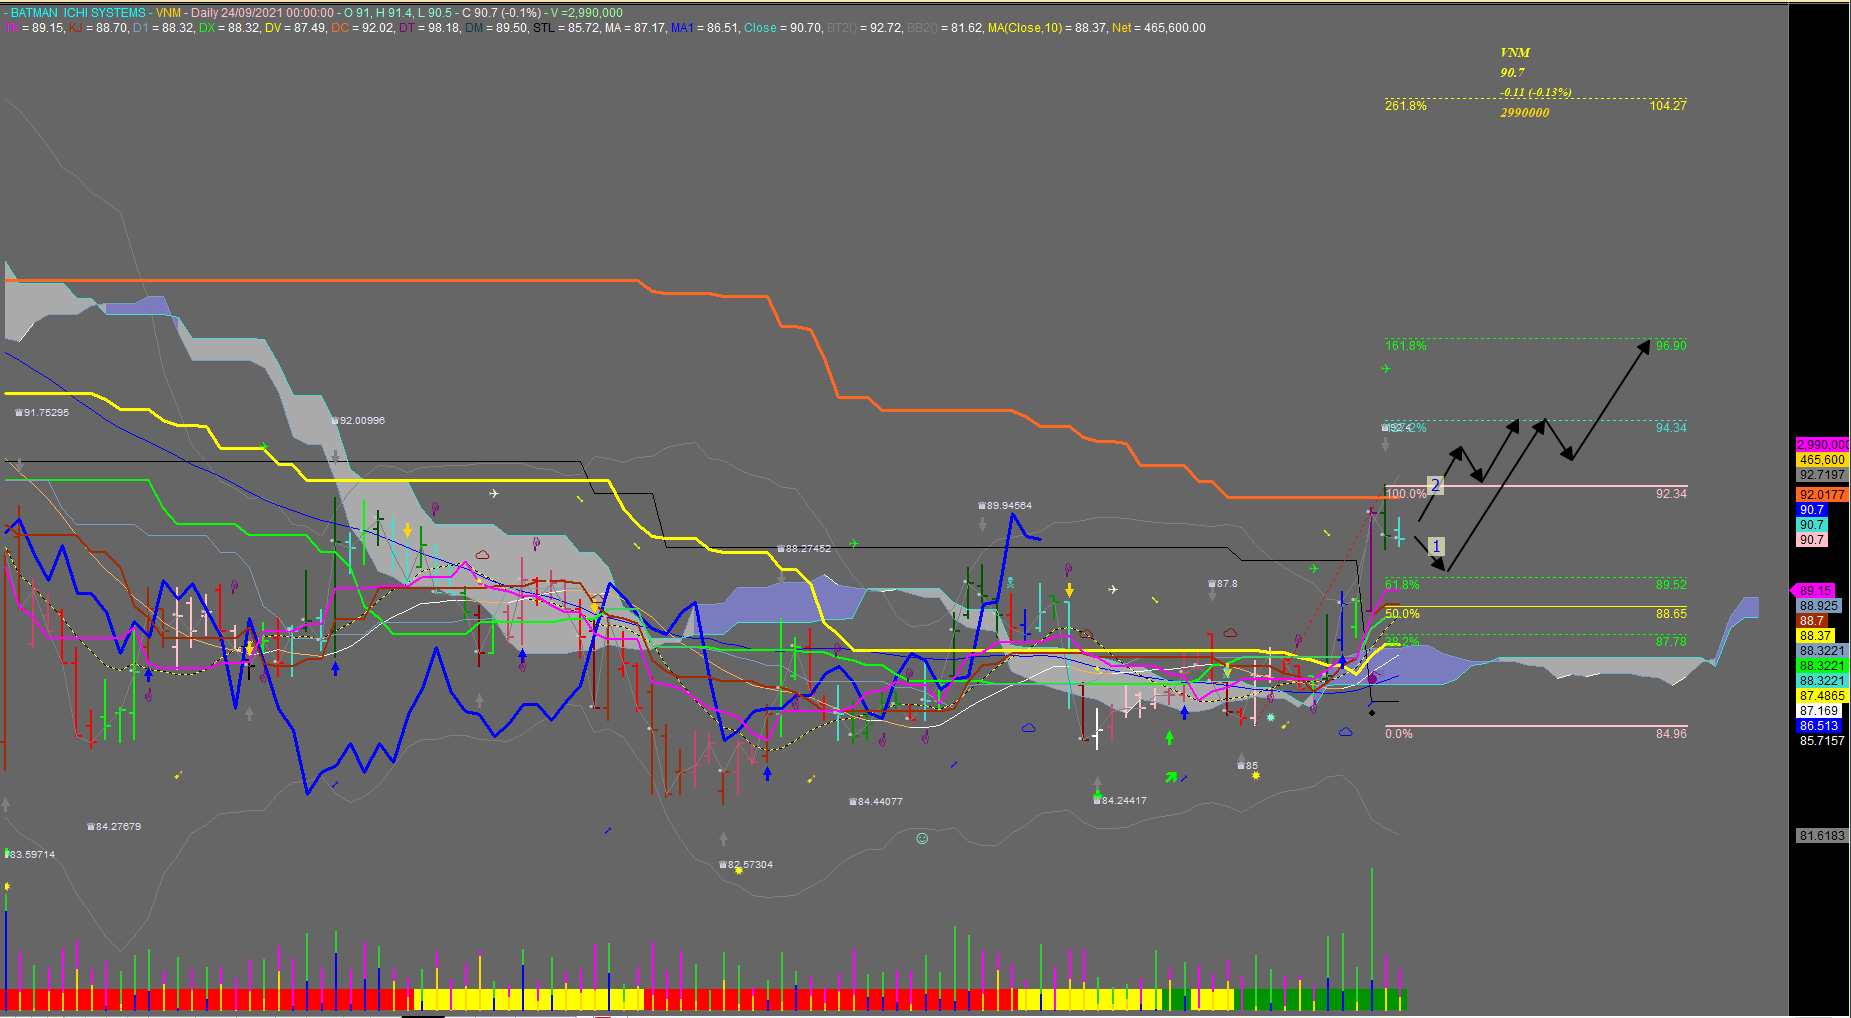Viewport: 1851px width, 1018px height.
Task: Click the 85.7157 axis label
Action: pos(1822,740)
